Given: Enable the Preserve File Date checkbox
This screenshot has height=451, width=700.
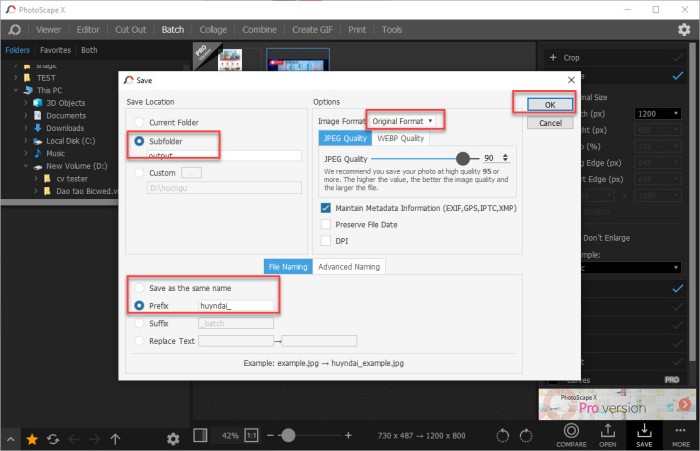Looking at the screenshot, I should (x=326, y=224).
